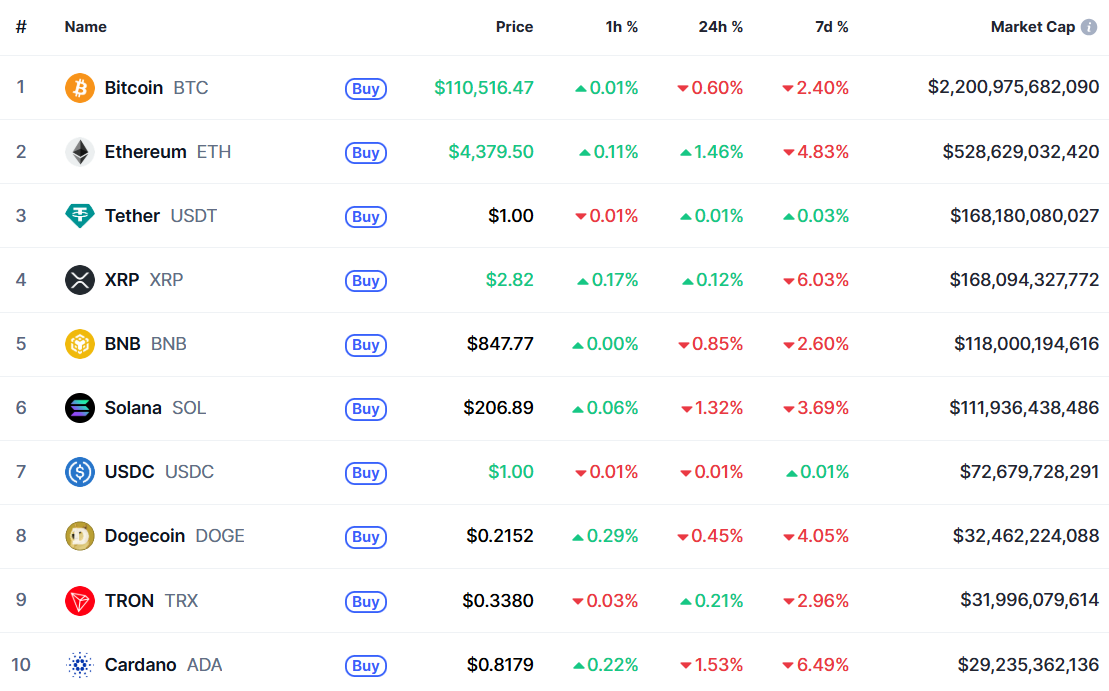
Task: Sort table by Price column header
Action: [514, 27]
